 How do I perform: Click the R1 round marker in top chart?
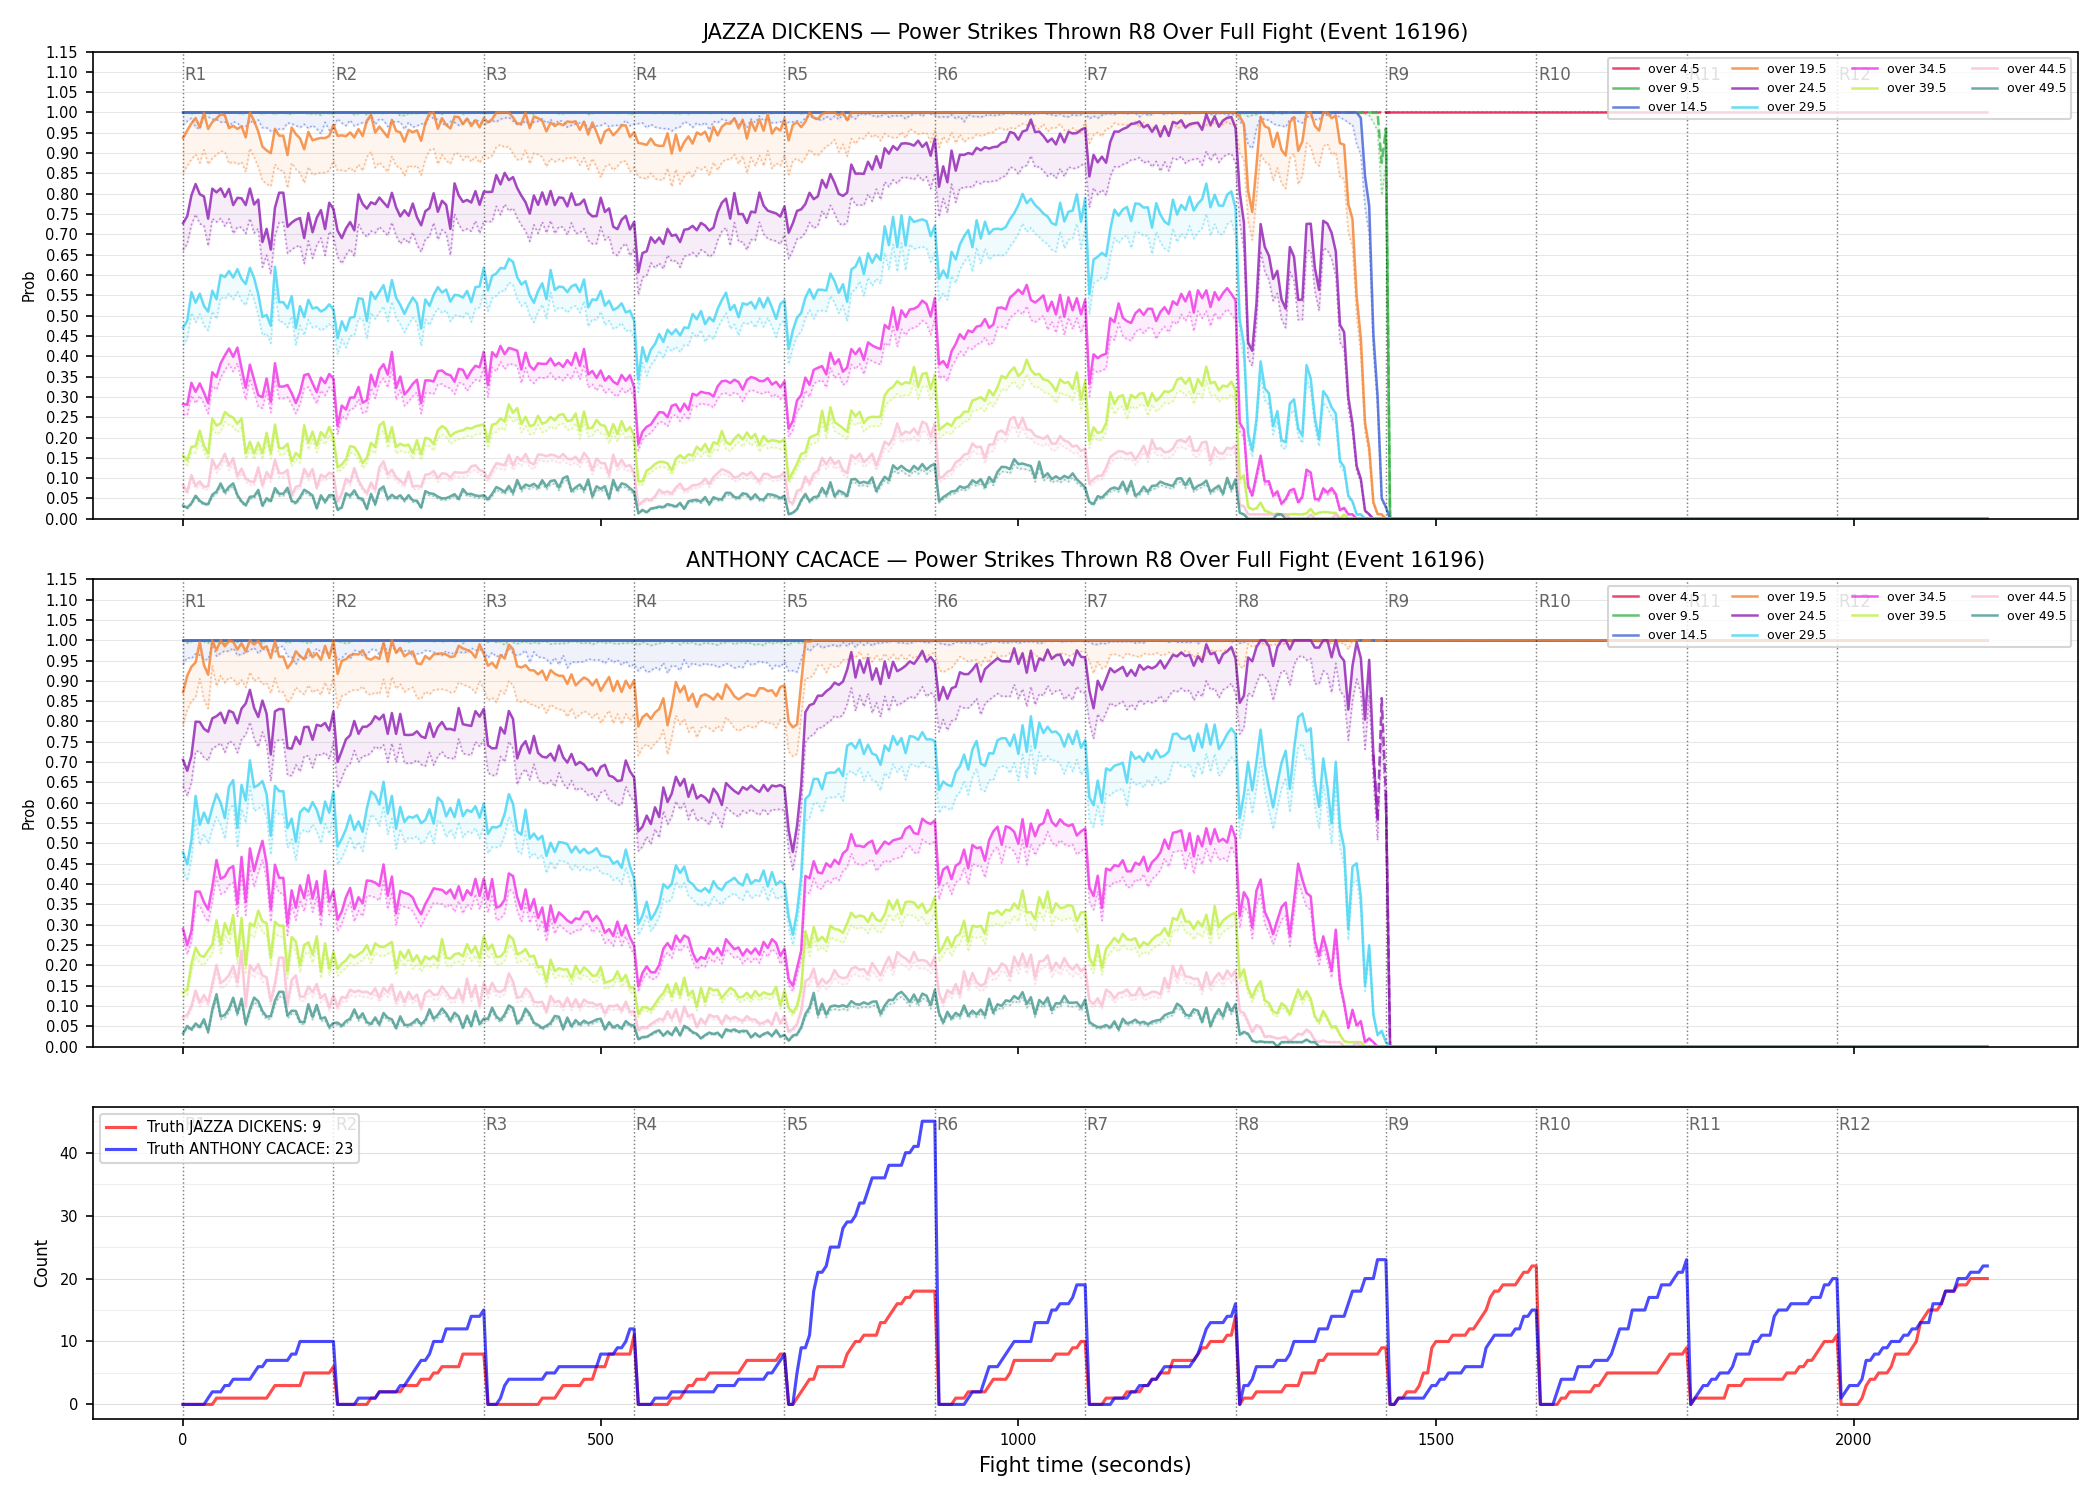(x=195, y=74)
